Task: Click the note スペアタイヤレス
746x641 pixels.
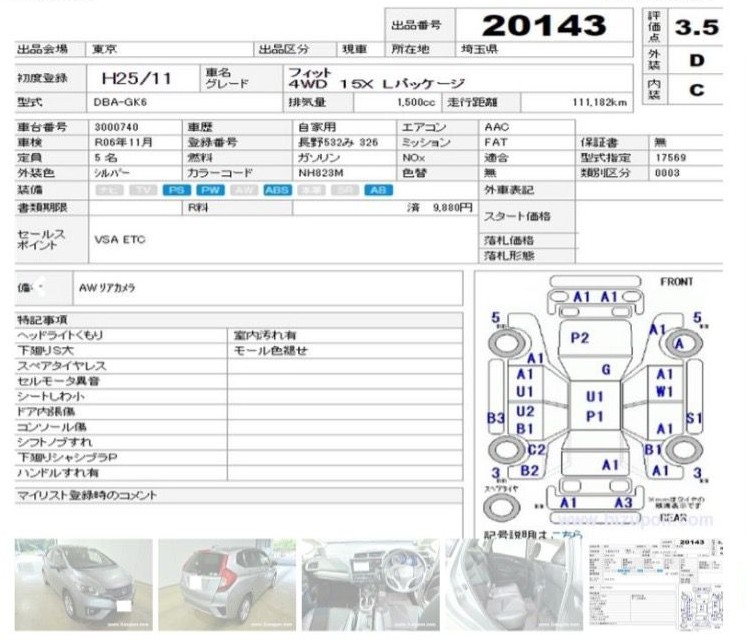Action: tap(61, 366)
